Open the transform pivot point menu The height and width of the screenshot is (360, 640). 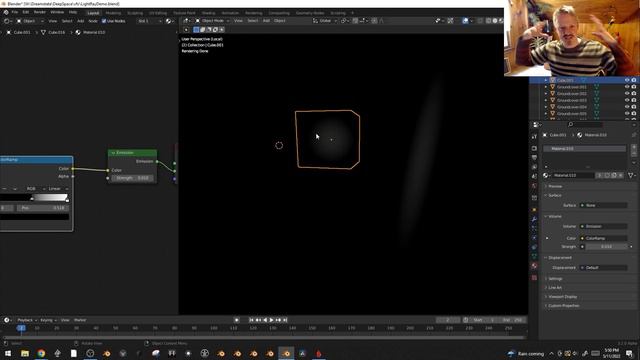pyautogui.click(x=344, y=21)
